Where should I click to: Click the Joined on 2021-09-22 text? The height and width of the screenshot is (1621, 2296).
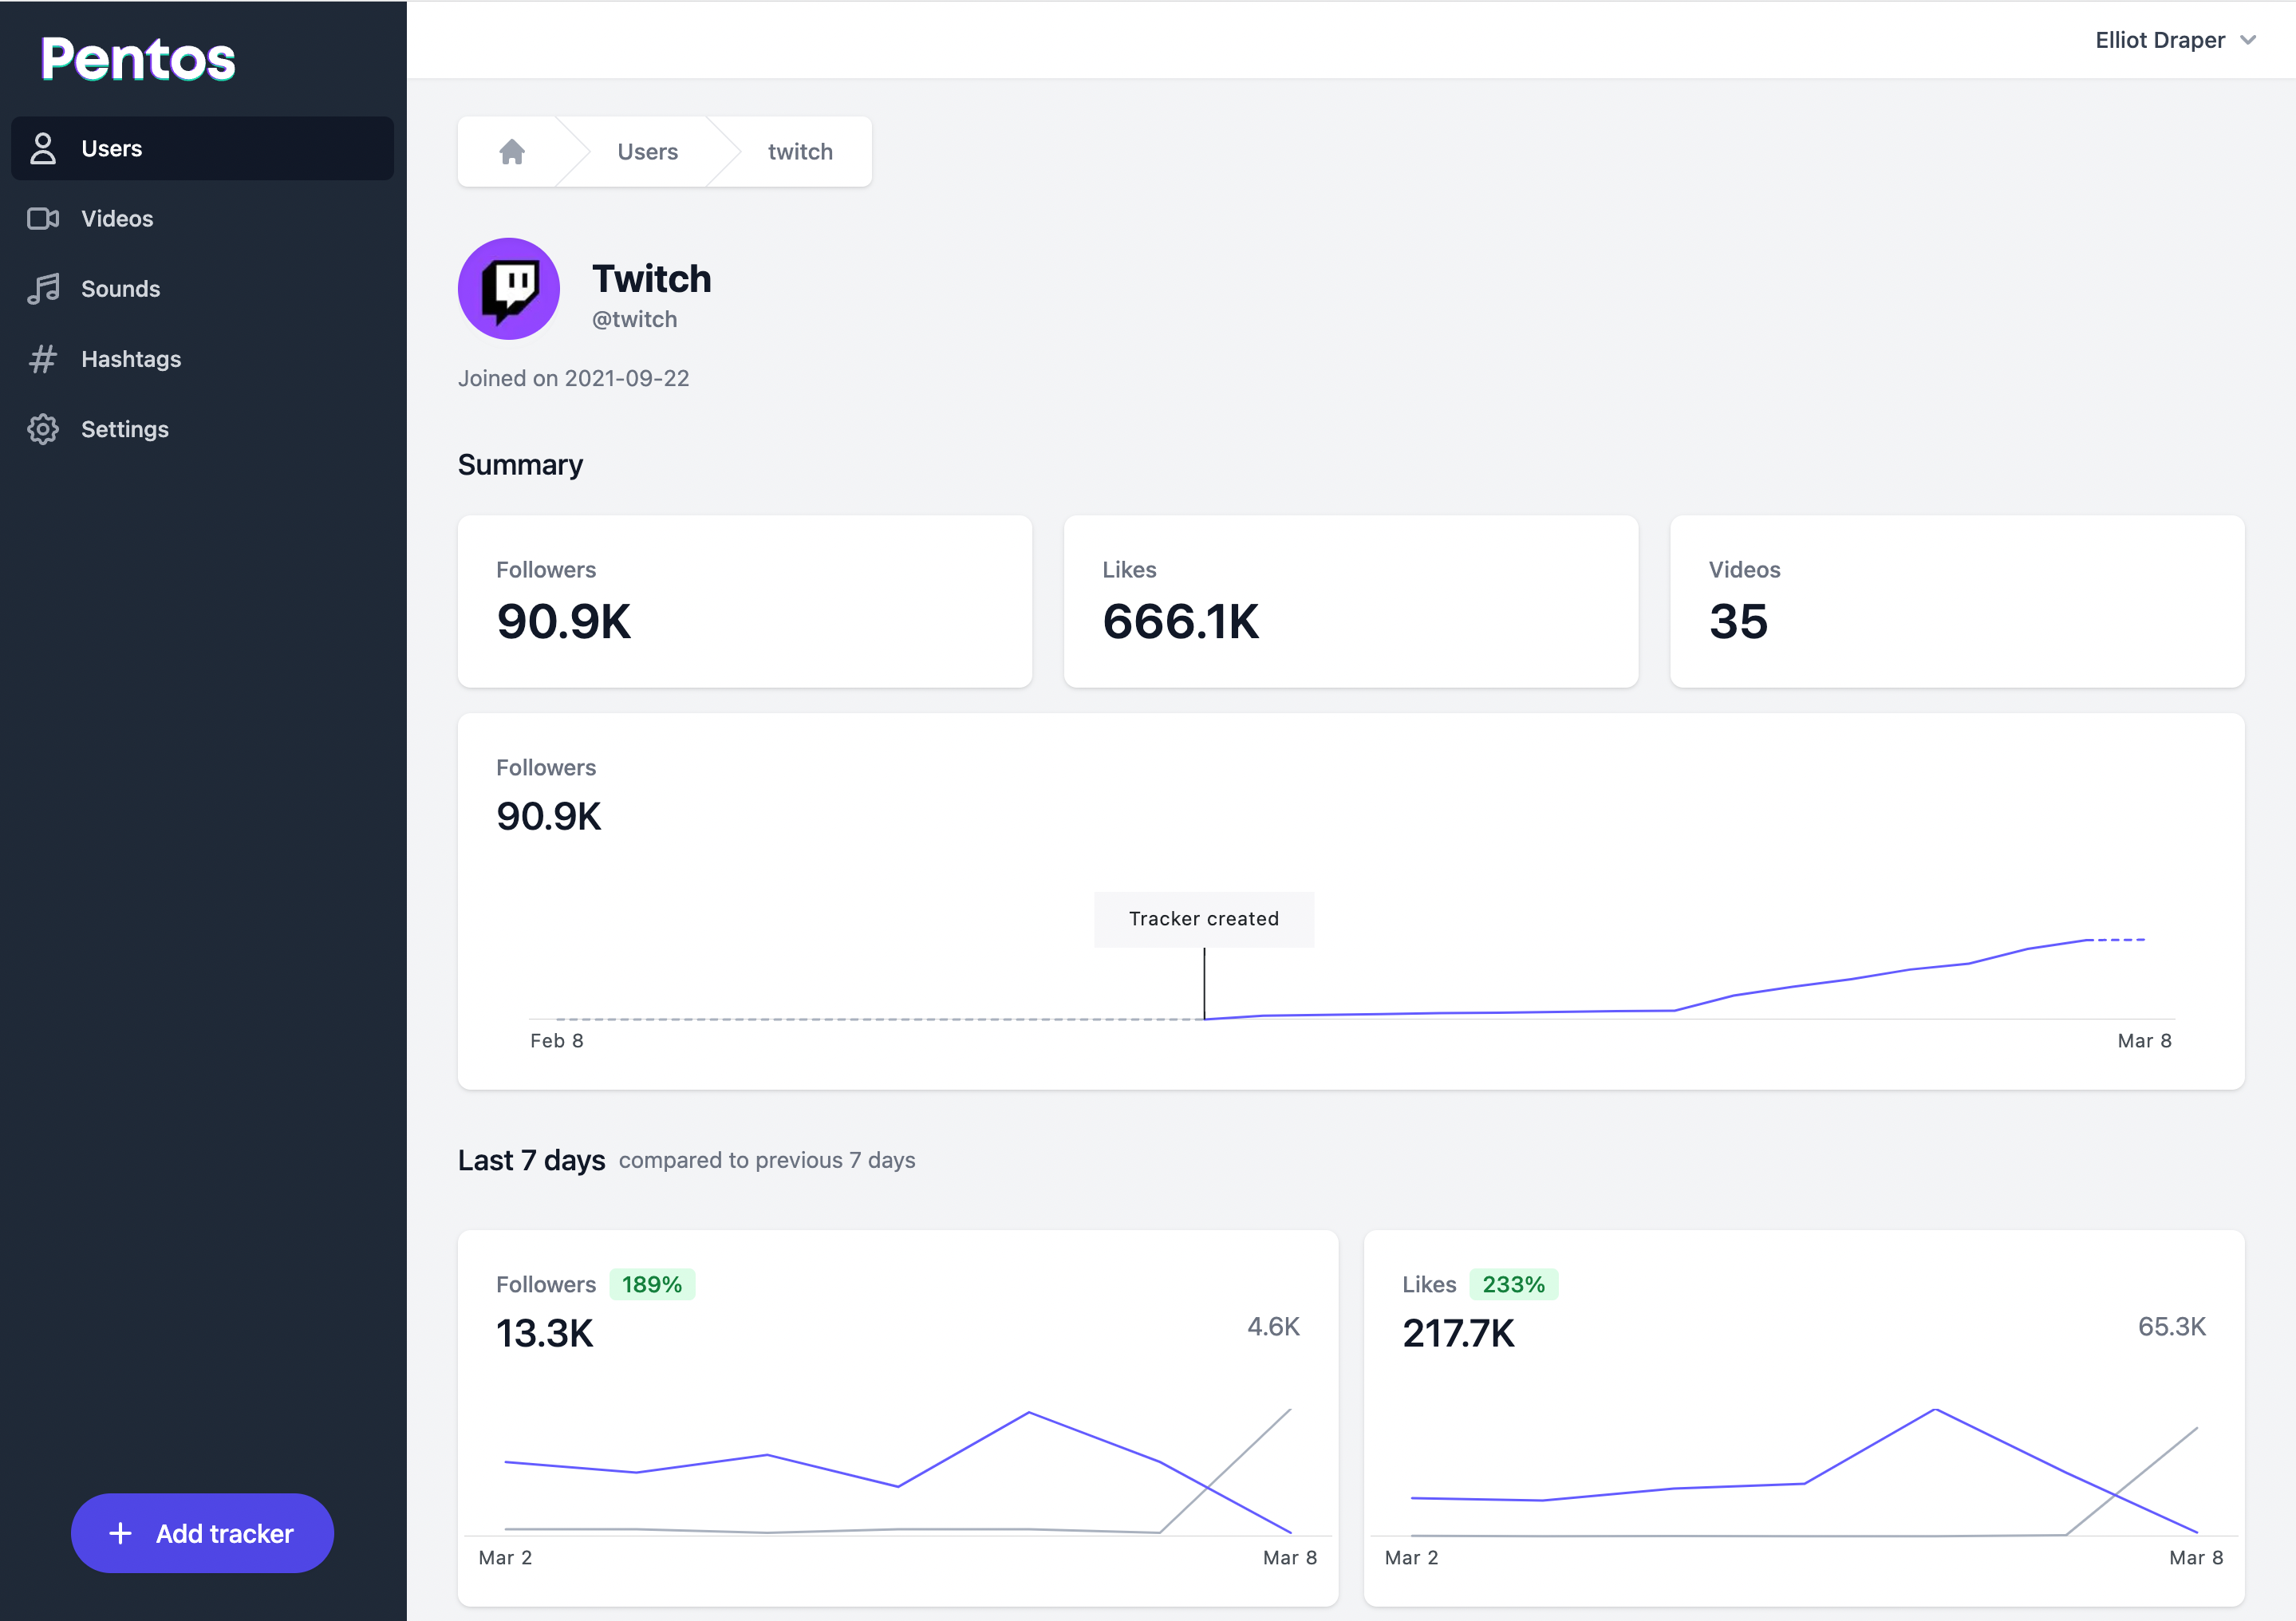click(573, 378)
